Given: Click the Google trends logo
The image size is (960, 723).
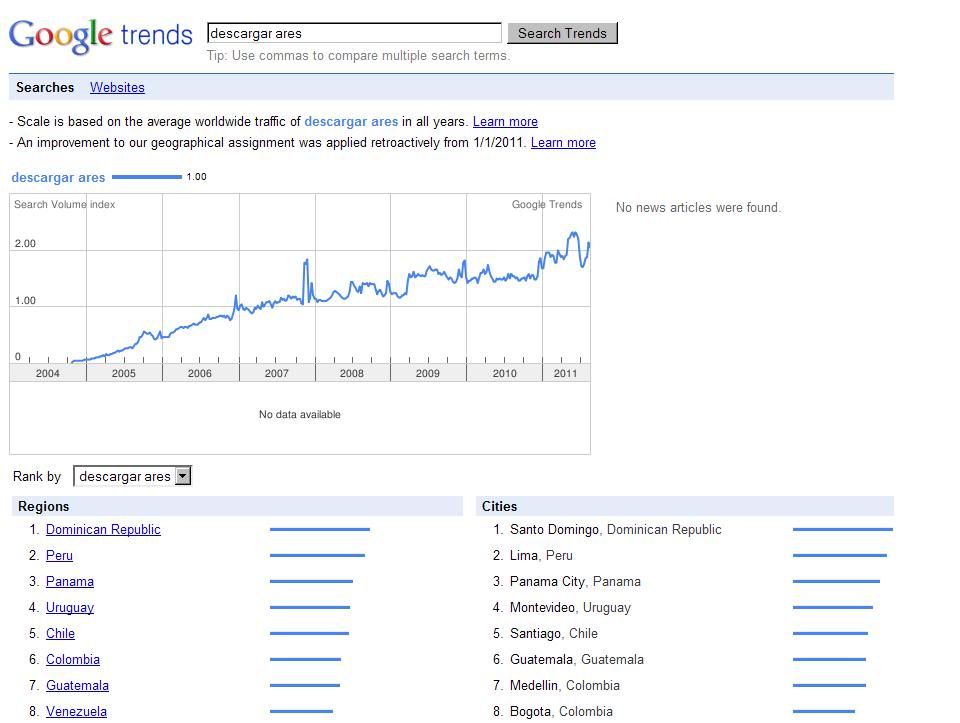Looking at the screenshot, I should 100,36.
